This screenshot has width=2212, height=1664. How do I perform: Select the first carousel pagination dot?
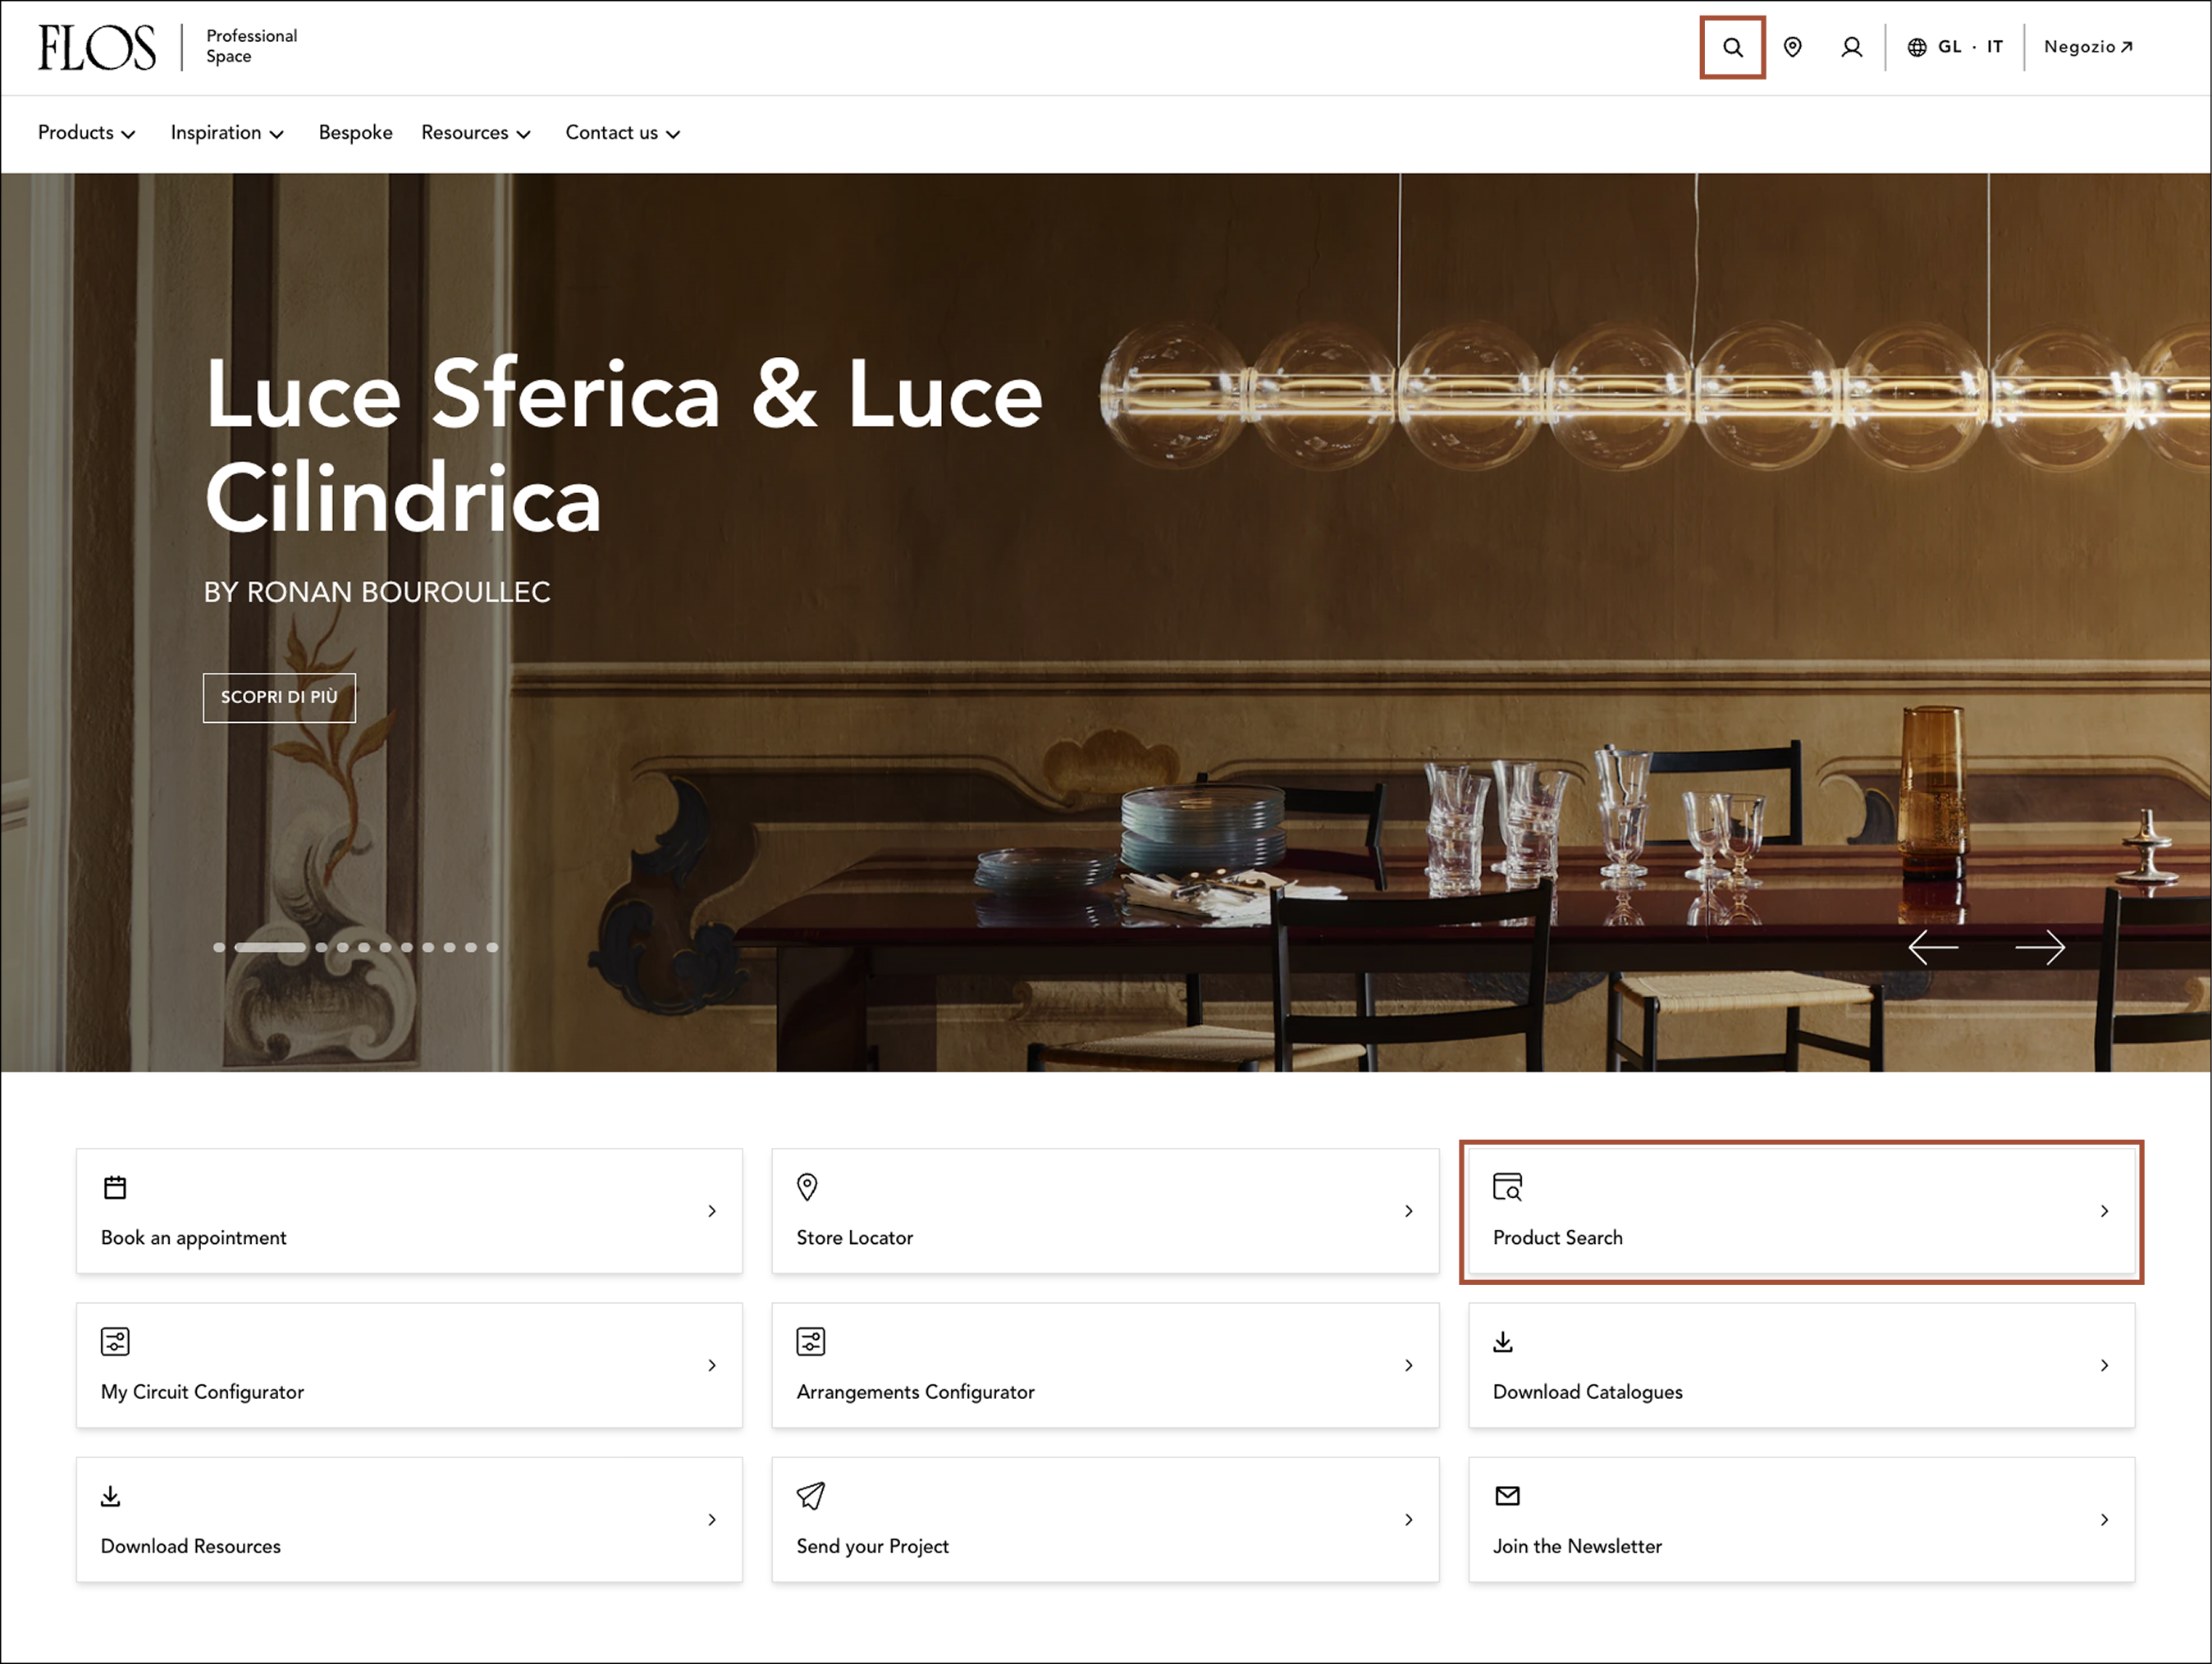pos(219,947)
